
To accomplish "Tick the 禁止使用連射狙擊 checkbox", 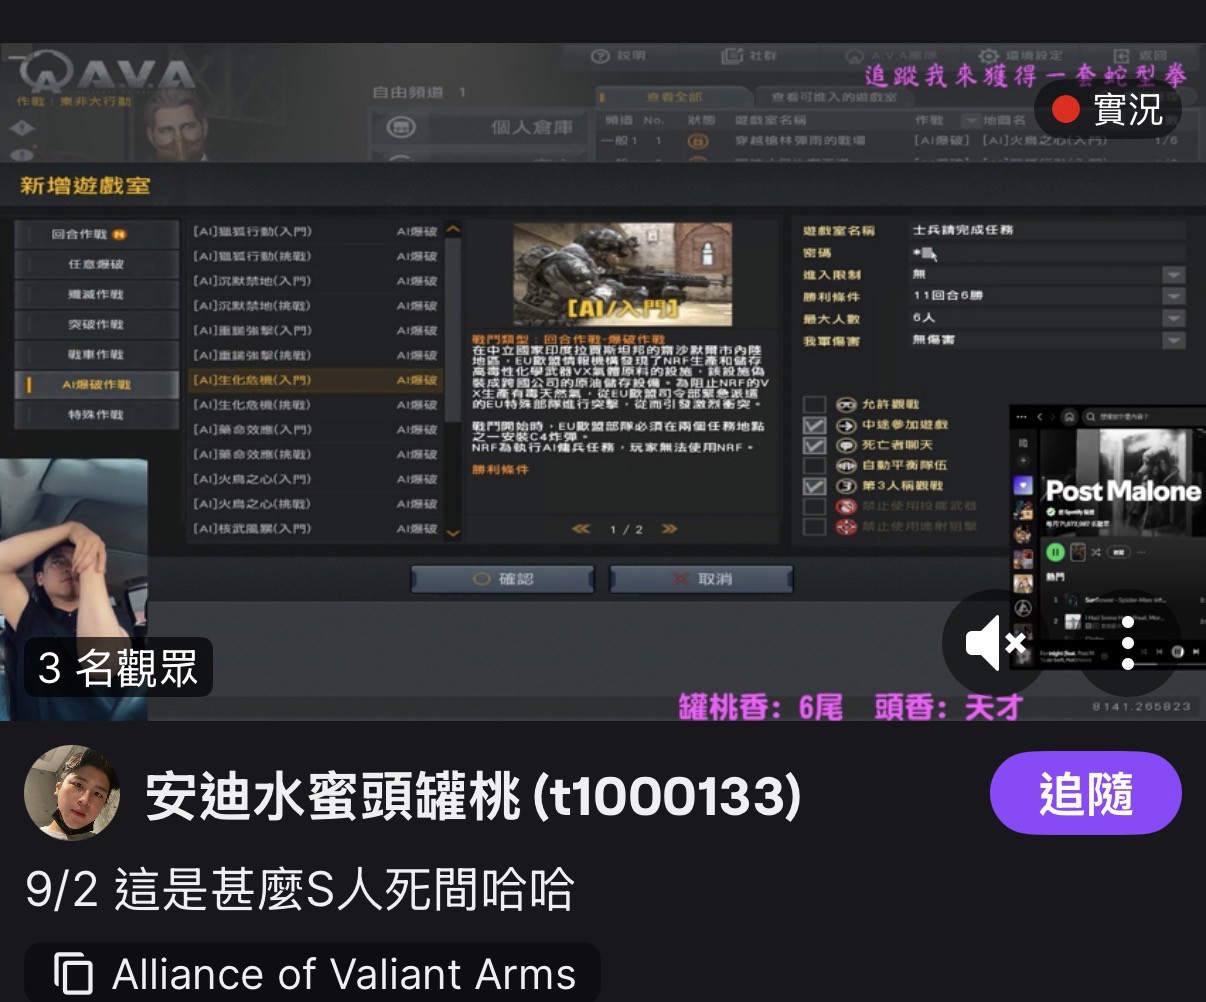I will [x=815, y=526].
